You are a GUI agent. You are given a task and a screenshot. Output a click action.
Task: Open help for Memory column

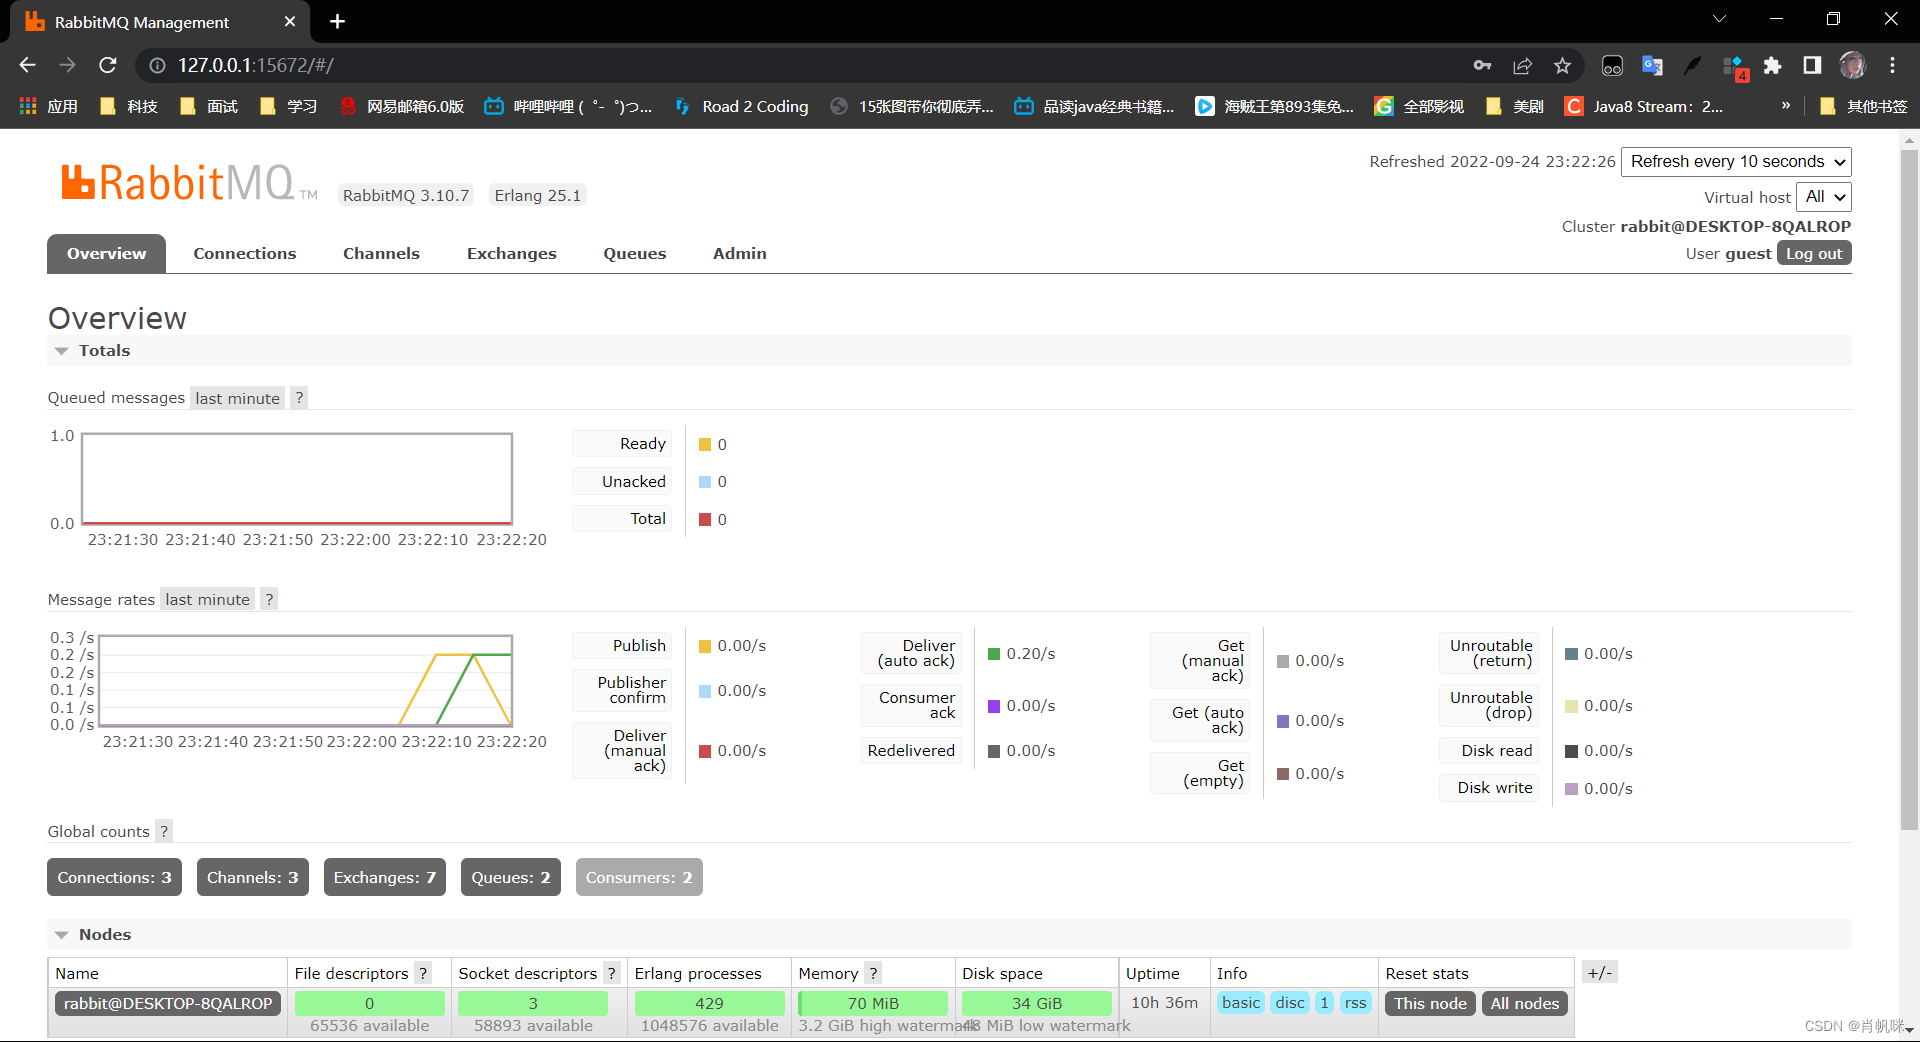click(x=873, y=973)
